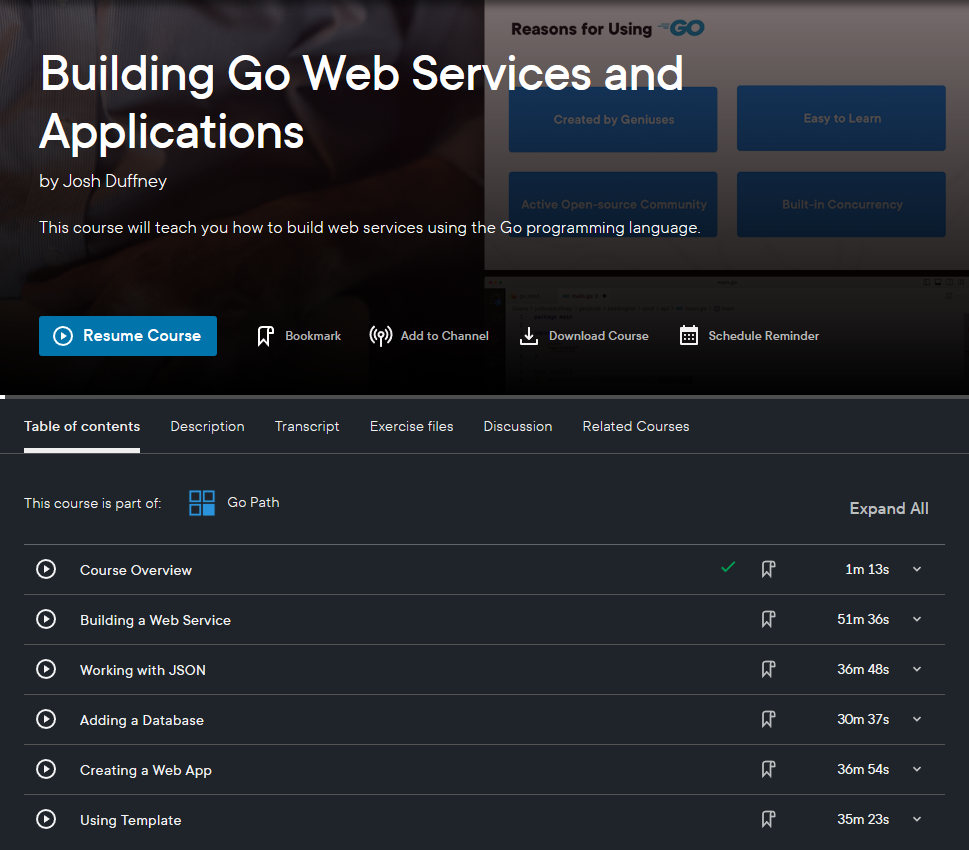Click the Go Path grid icon

click(x=202, y=503)
